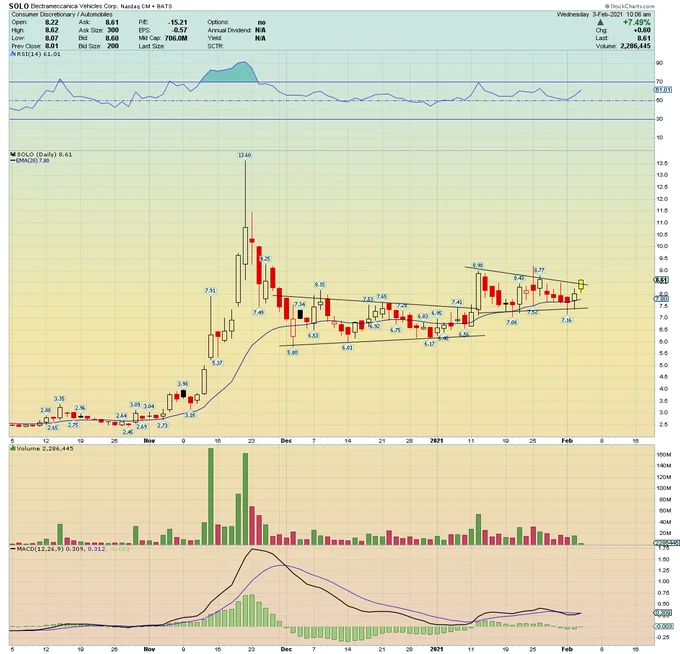The image size is (680, 654).
Task: Click the EMA(20) 7.80 legend entry
Action: point(32,160)
